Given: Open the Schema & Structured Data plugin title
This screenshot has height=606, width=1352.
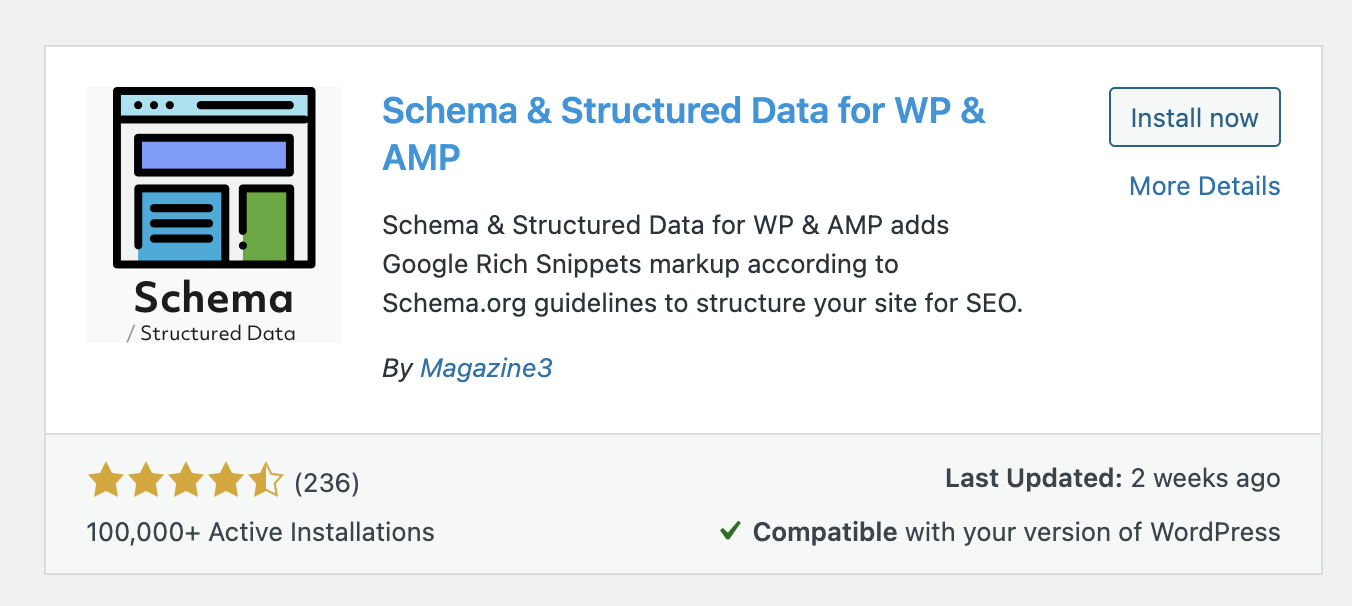Looking at the screenshot, I should (684, 133).
